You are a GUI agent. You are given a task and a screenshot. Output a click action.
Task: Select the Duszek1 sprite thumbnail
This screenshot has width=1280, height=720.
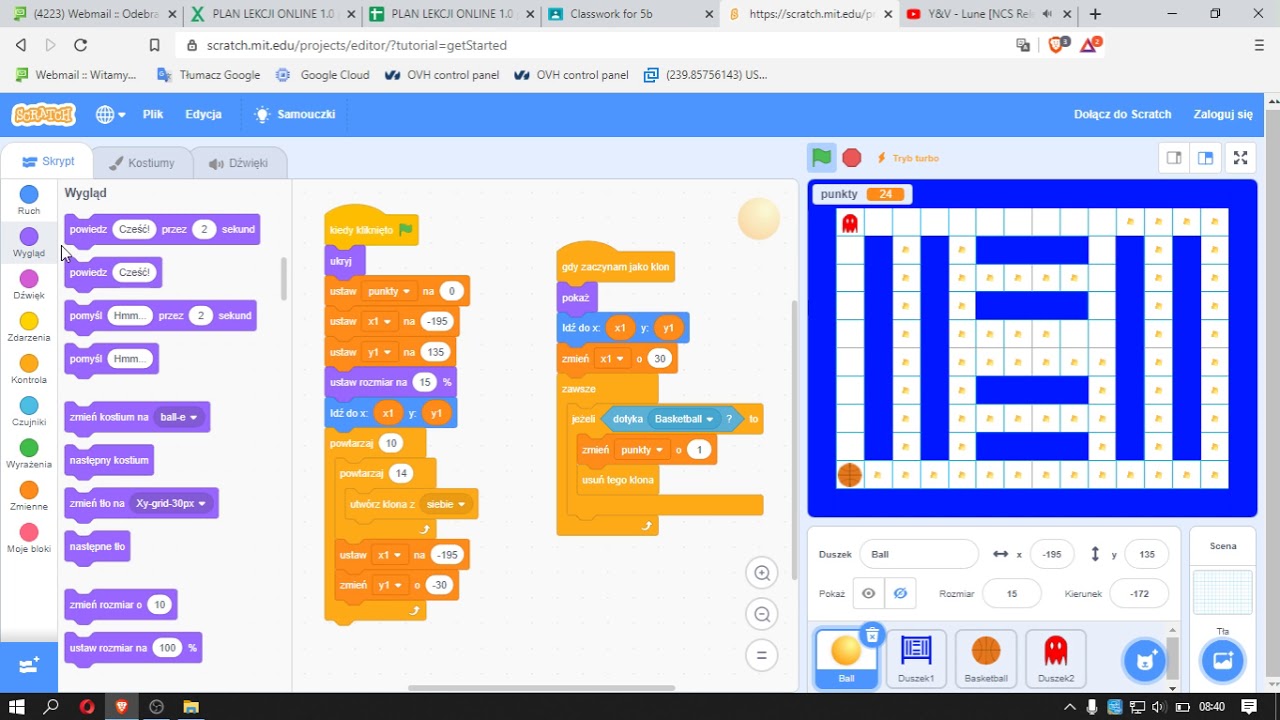[916, 659]
